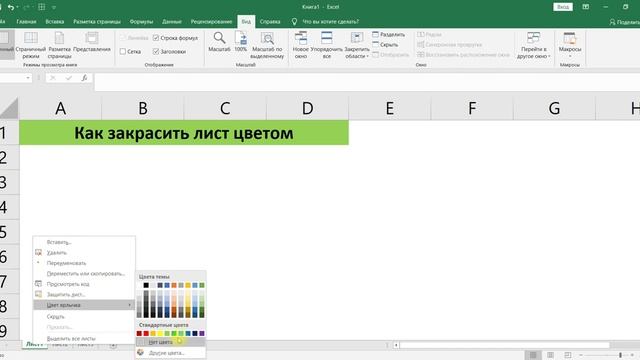Click the fx insert function icon
This screenshot has height=360, width=640.
click(84, 78)
